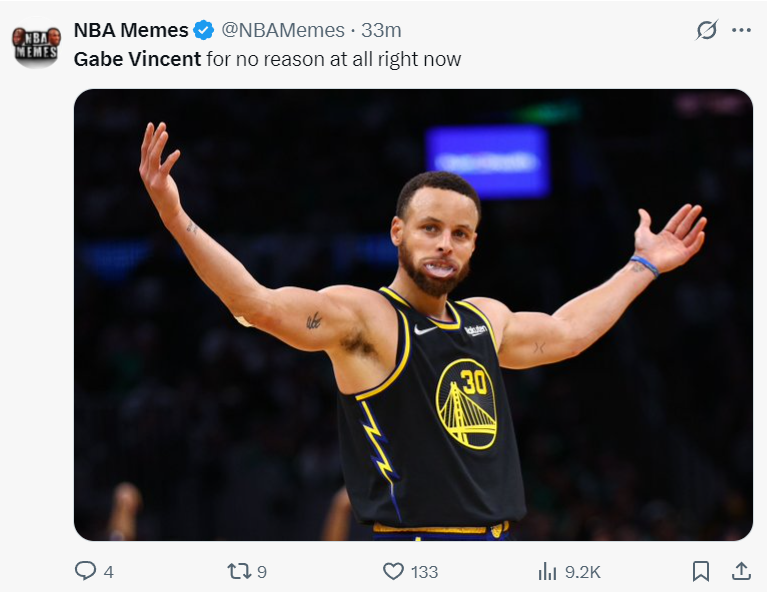Click the share upload arrow icon
Viewport: 767px width, 592px height.
tap(741, 570)
